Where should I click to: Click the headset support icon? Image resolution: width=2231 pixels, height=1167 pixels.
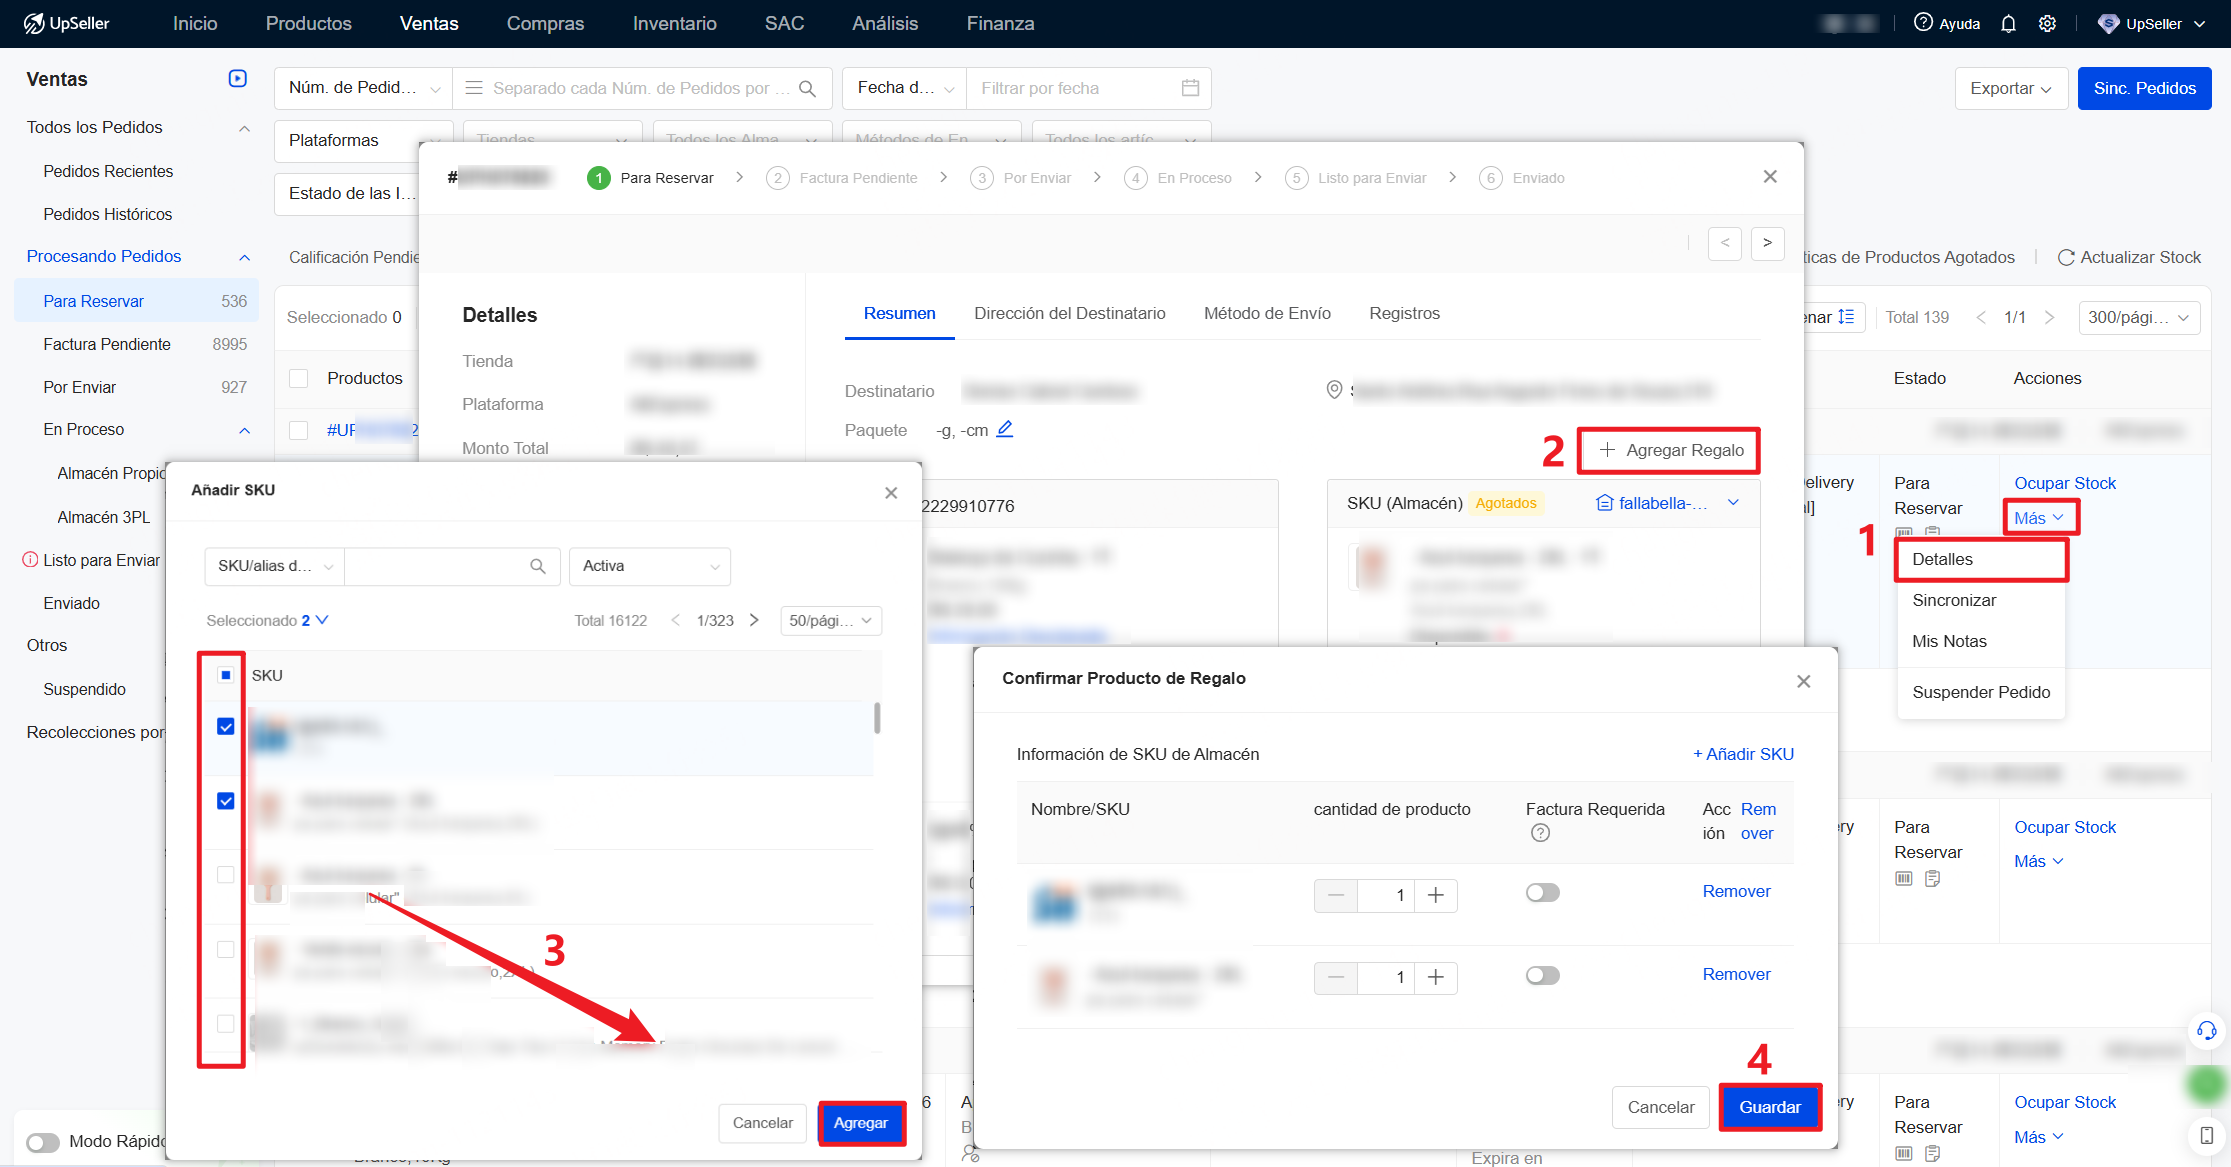(2206, 1030)
